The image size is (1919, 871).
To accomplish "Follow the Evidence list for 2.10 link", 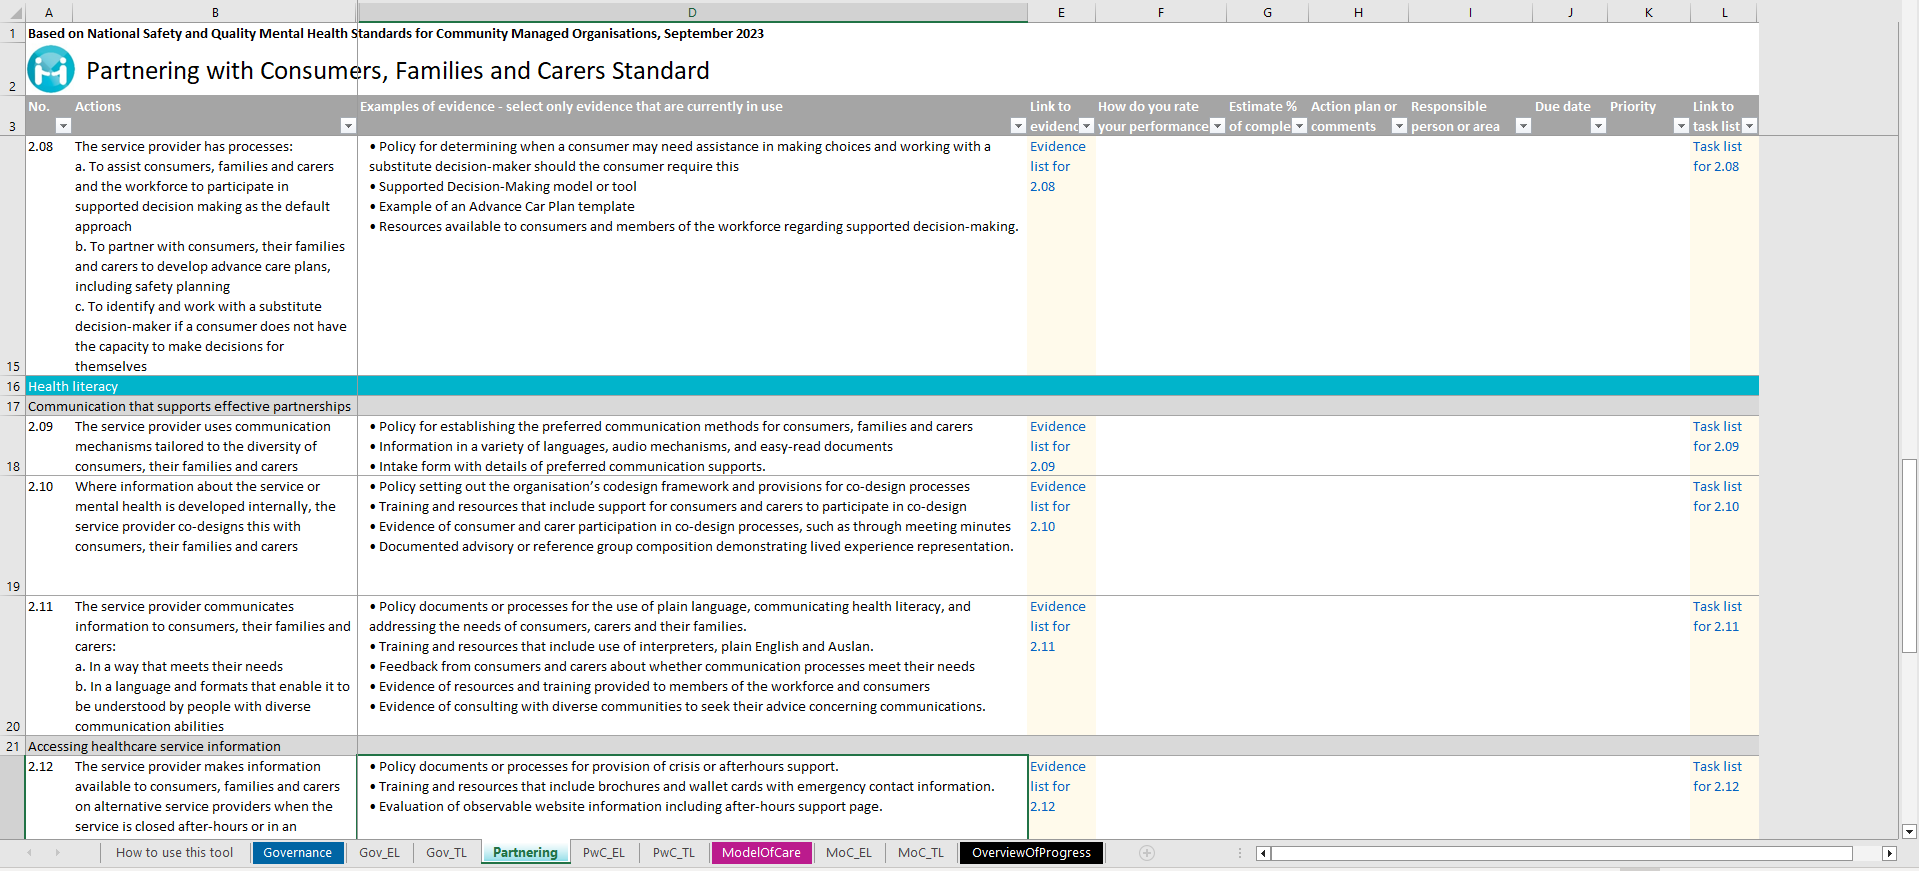I will [x=1057, y=506].
